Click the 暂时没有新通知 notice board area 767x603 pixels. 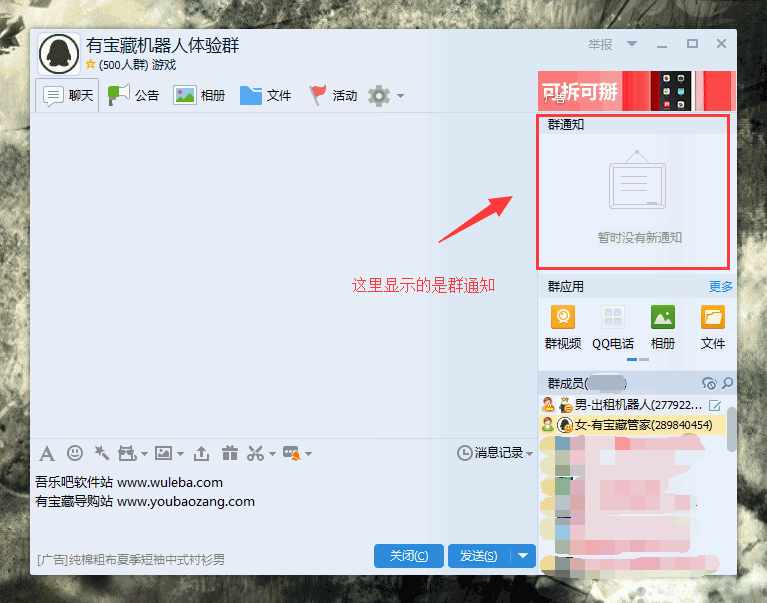coord(638,196)
